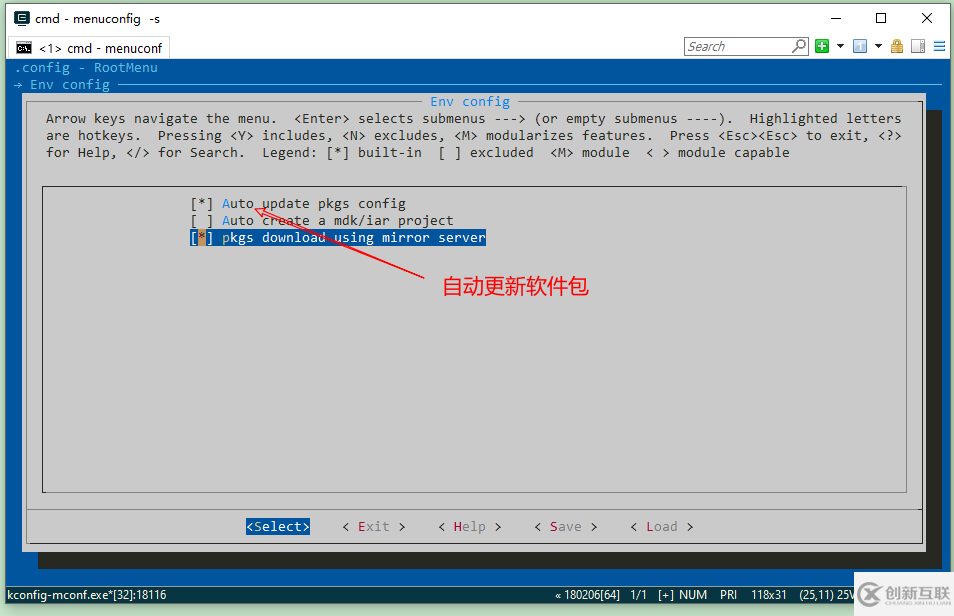
Task: Toggle 'Auto update pkgs config' checkbox
Action: click(x=201, y=203)
